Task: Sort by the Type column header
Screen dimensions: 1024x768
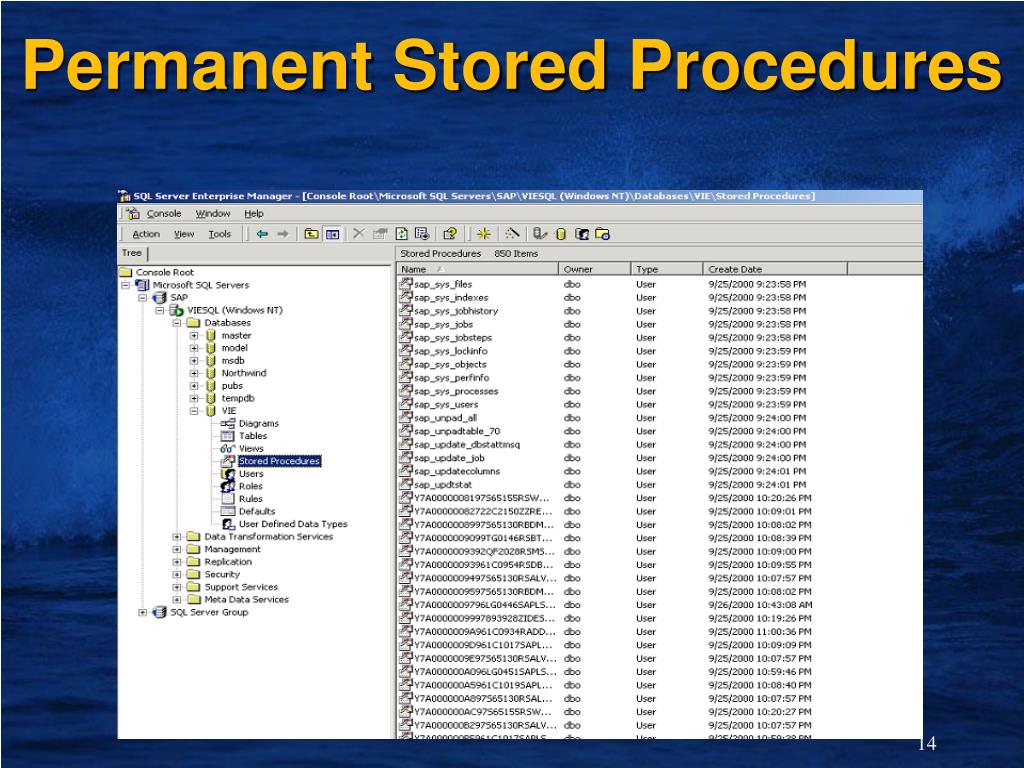Action: [667, 269]
